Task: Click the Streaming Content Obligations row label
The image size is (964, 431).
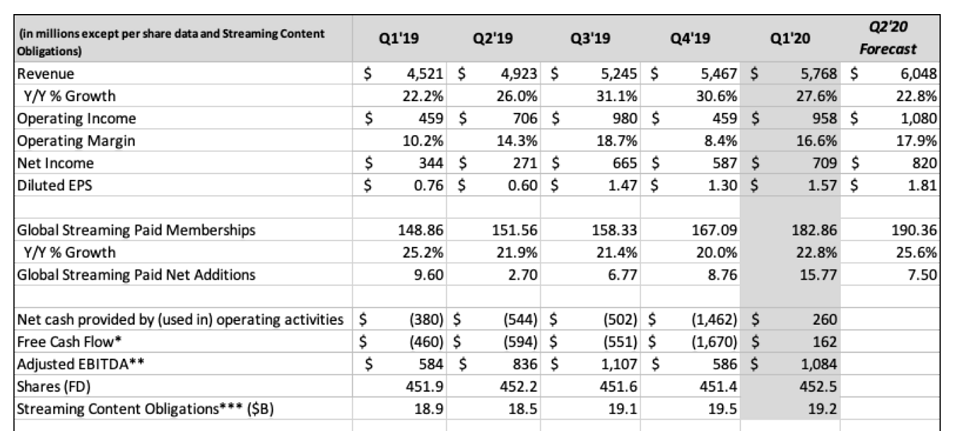Action: (140, 409)
